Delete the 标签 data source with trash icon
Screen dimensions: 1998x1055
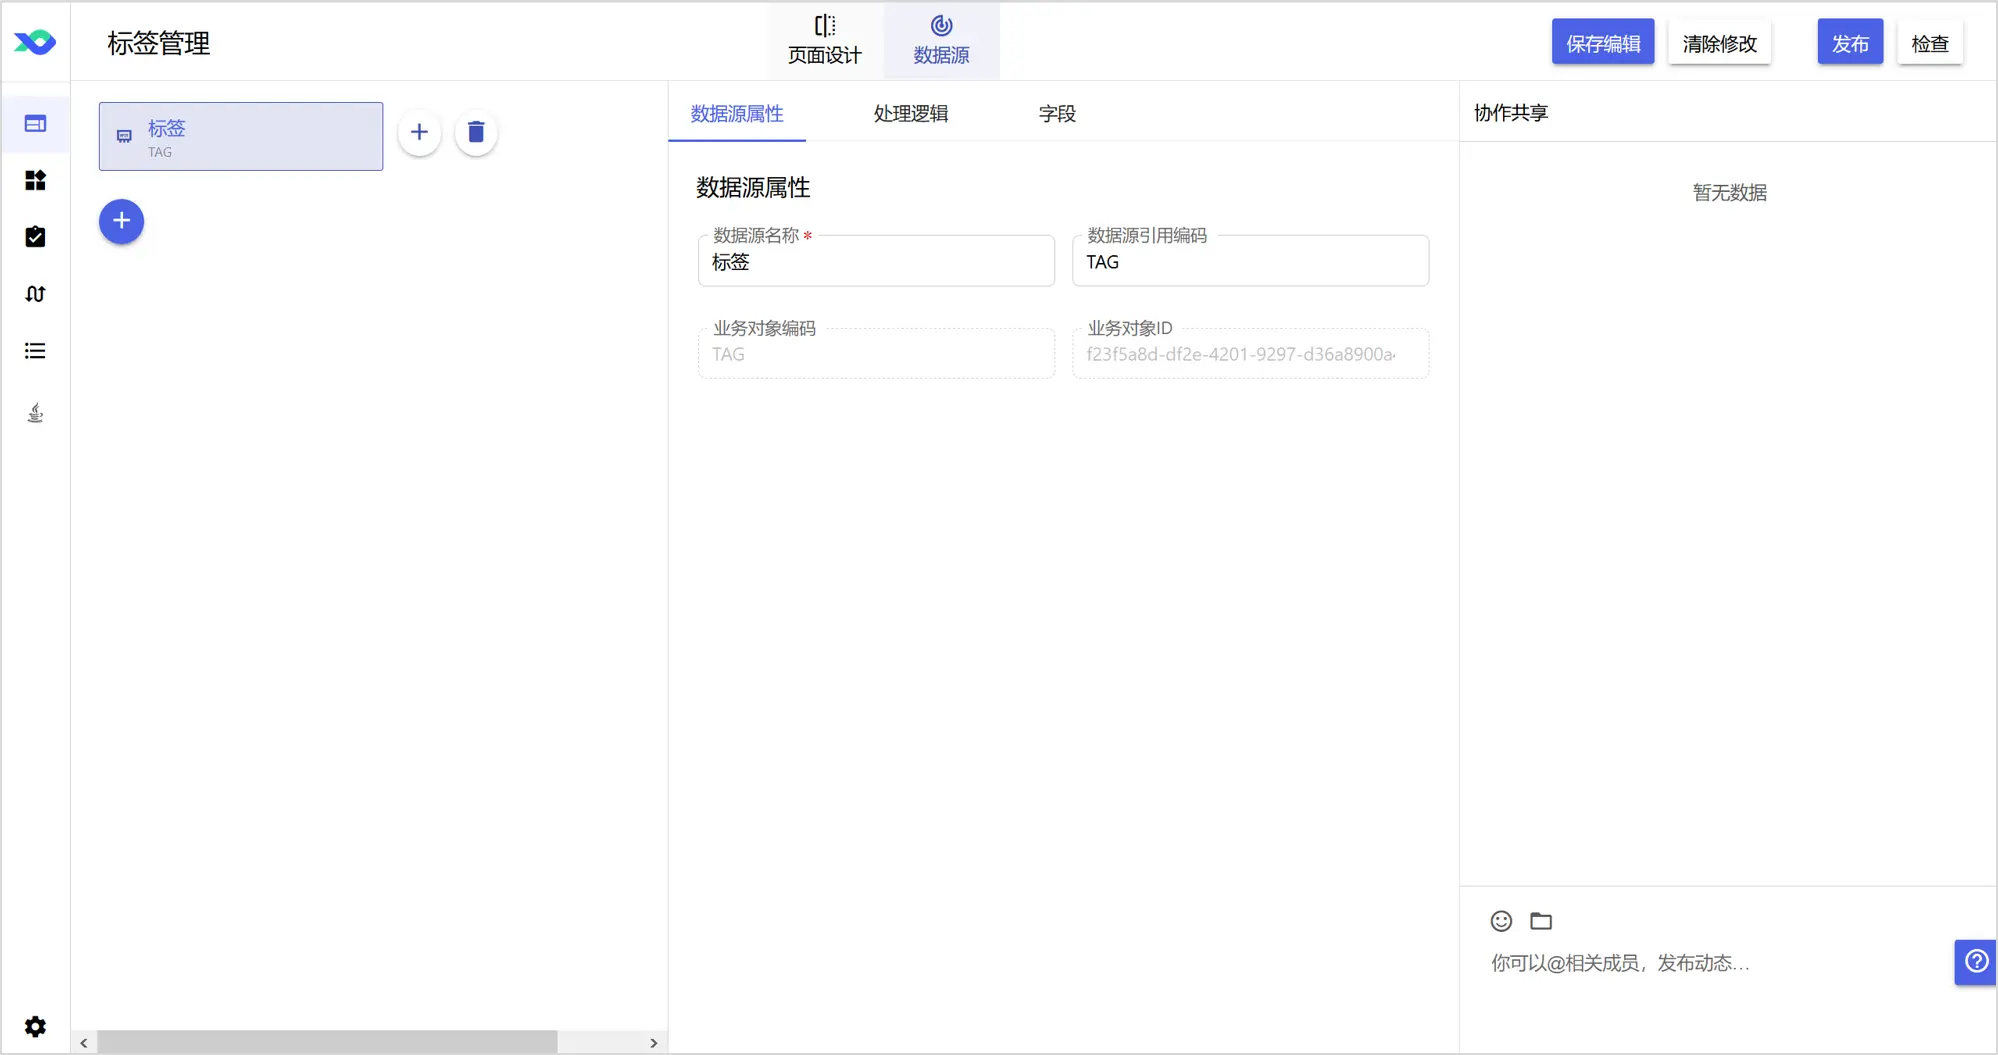pos(476,132)
